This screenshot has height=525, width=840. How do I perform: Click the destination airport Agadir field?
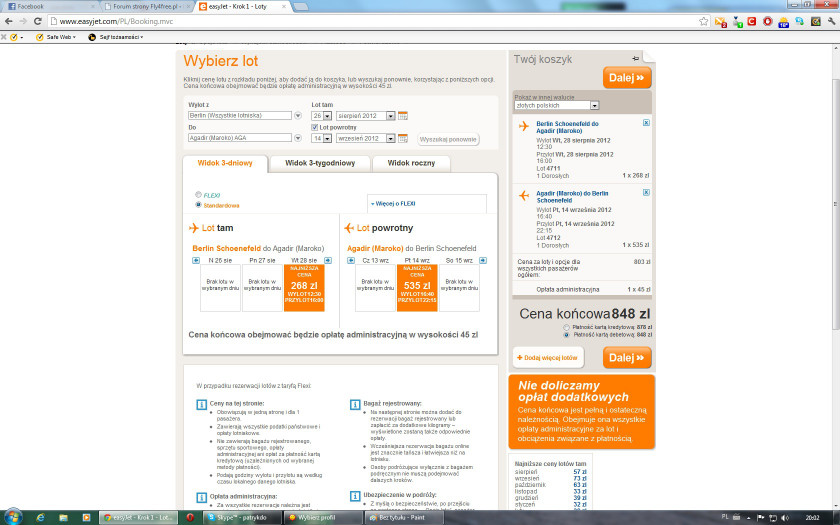pos(239,138)
